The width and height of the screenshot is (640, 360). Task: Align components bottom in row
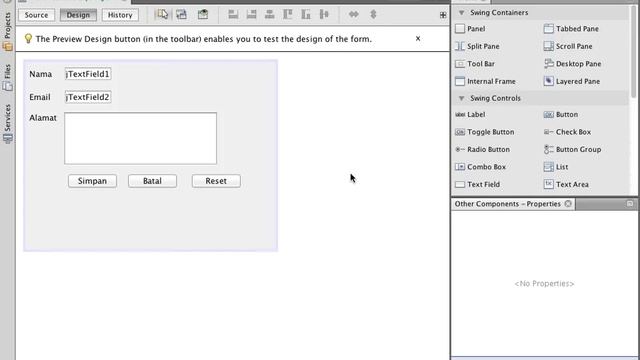point(306,15)
